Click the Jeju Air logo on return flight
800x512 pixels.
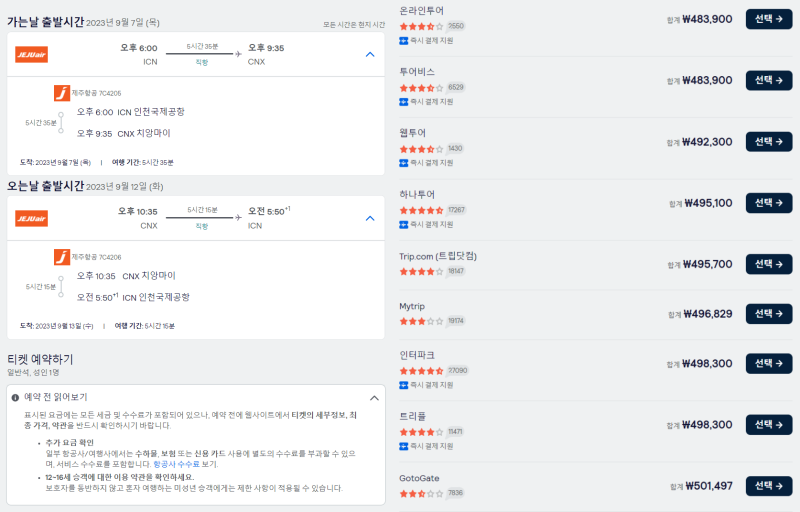pyautogui.click(x=32, y=218)
